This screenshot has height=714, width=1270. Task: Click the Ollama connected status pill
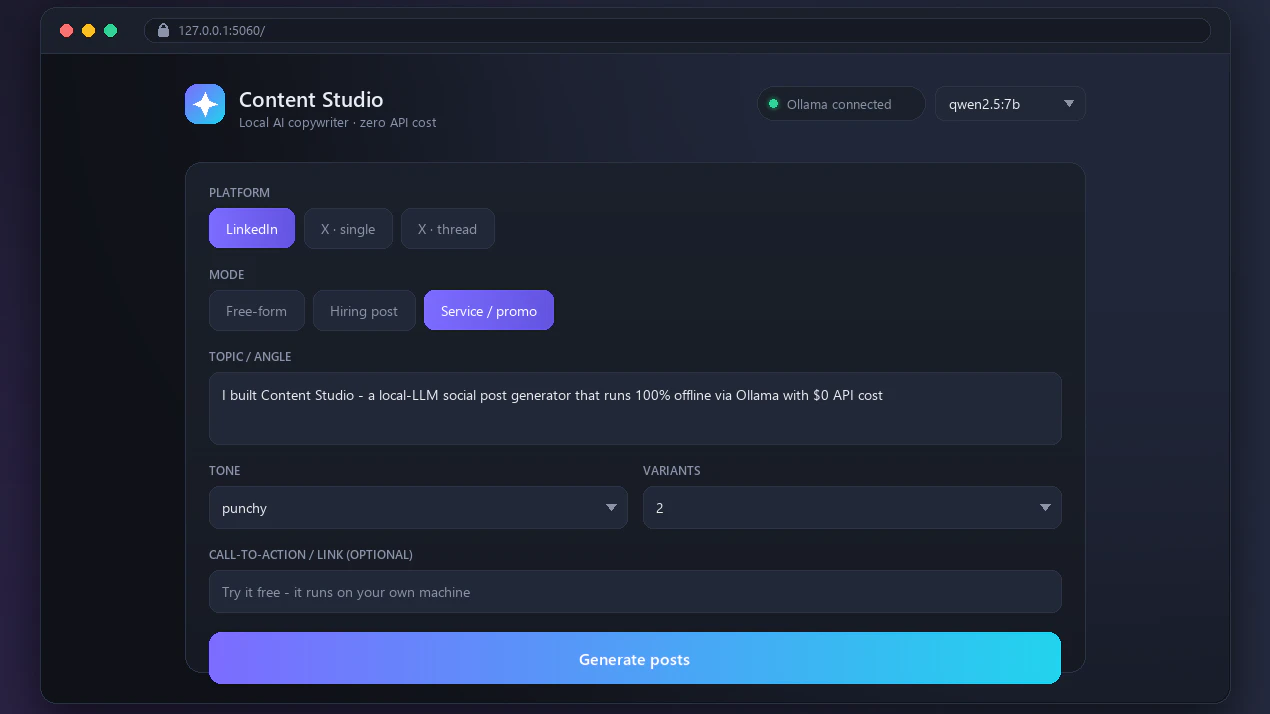click(x=841, y=104)
